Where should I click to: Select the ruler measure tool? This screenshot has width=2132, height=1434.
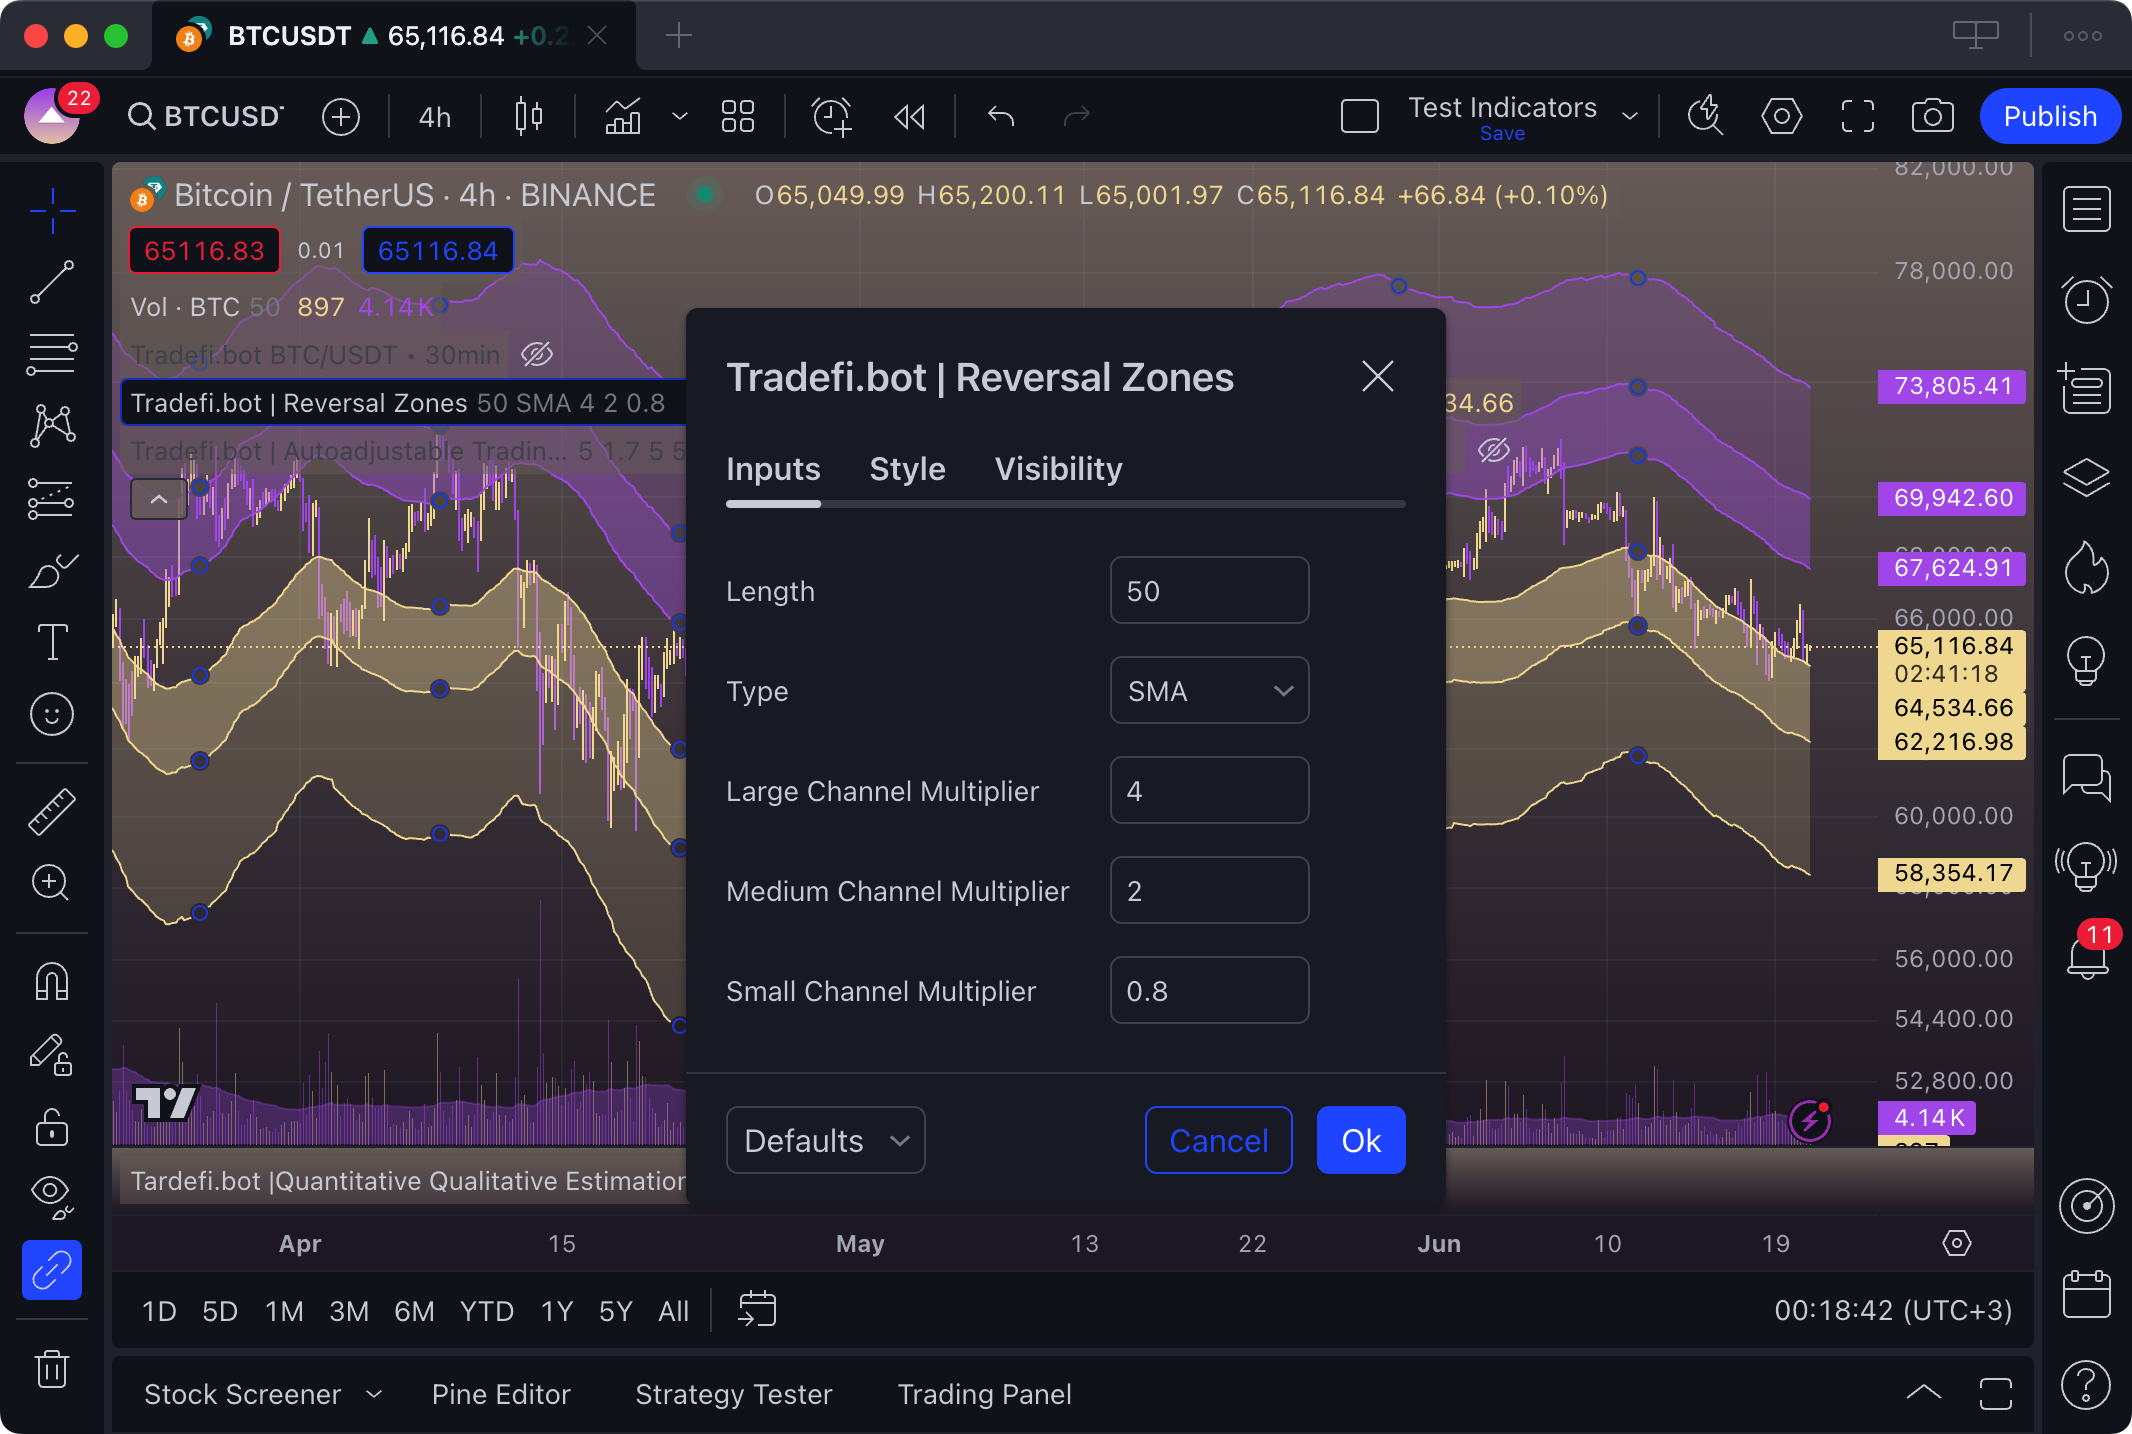tap(52, 811)
